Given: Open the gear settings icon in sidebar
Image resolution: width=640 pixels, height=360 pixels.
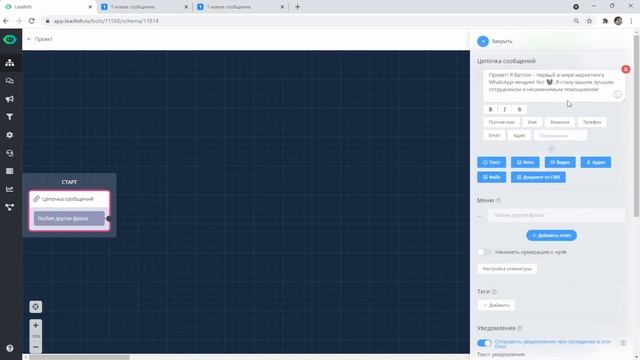Looking at the screenshot, I should 9,135.
